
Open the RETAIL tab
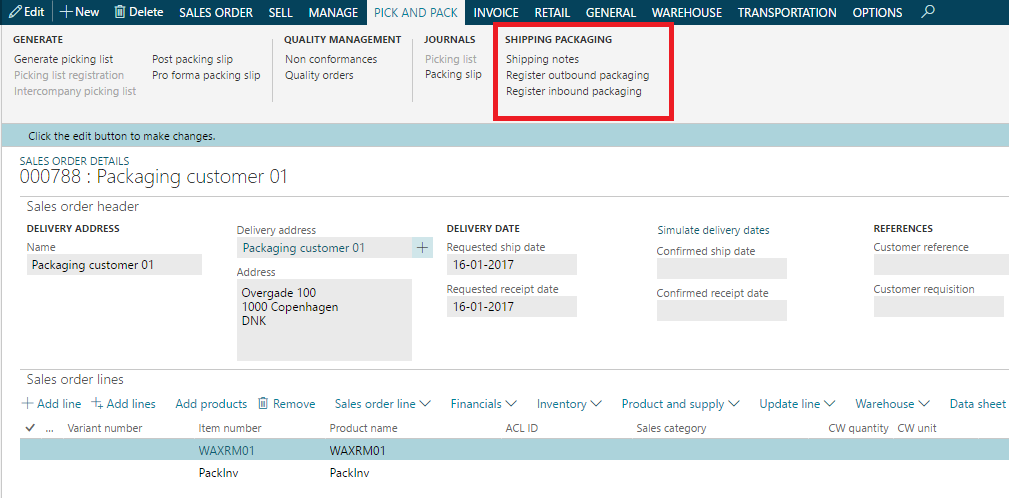coord(552,12)
